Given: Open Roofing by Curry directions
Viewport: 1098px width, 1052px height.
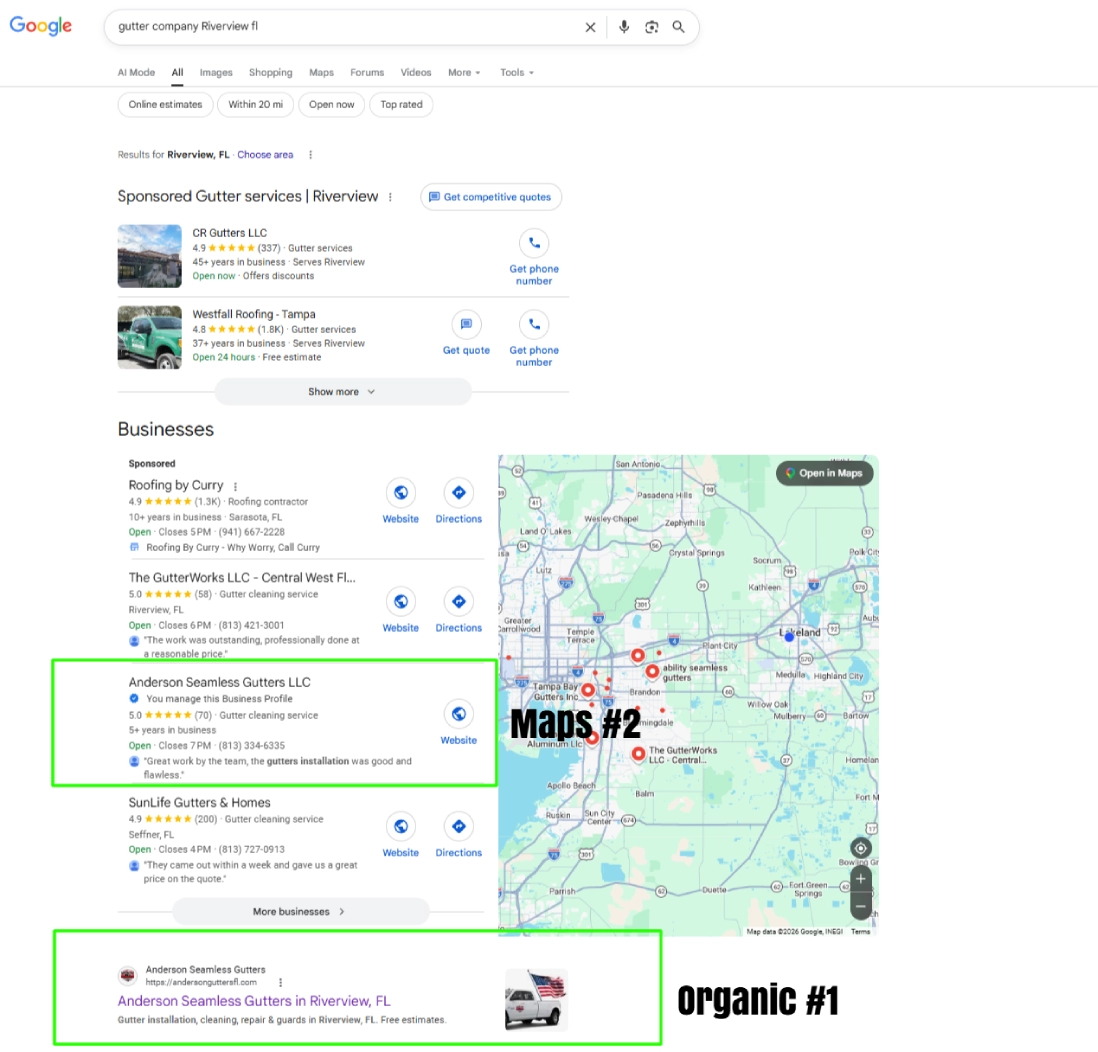Looking at the screenshot, I should (458, 493).
